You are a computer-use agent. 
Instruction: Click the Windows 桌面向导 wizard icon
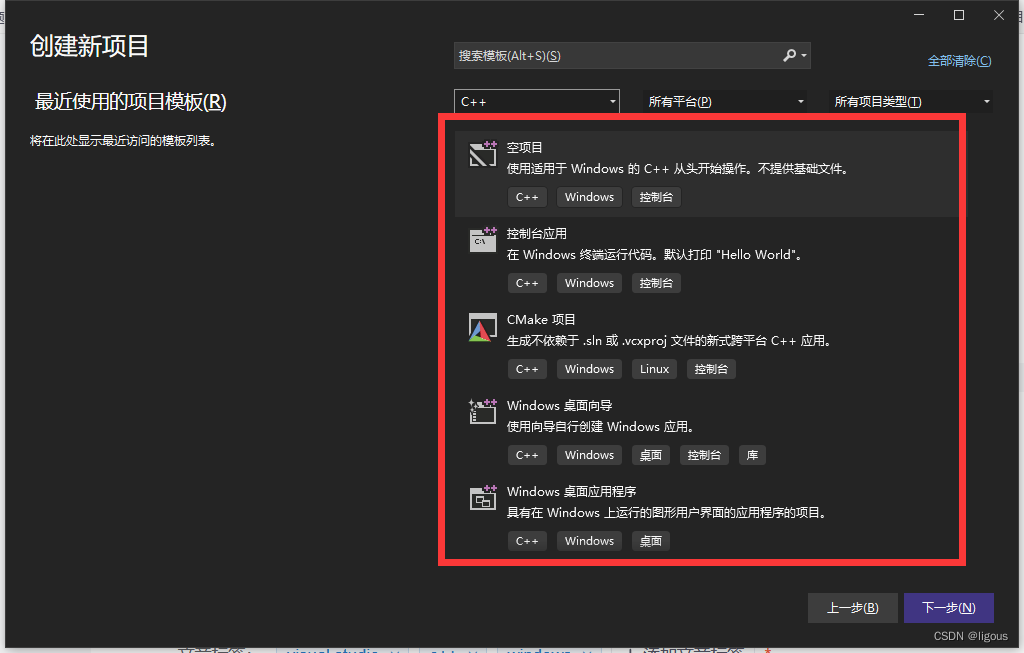pyautogui.click(x=483, y=411)
